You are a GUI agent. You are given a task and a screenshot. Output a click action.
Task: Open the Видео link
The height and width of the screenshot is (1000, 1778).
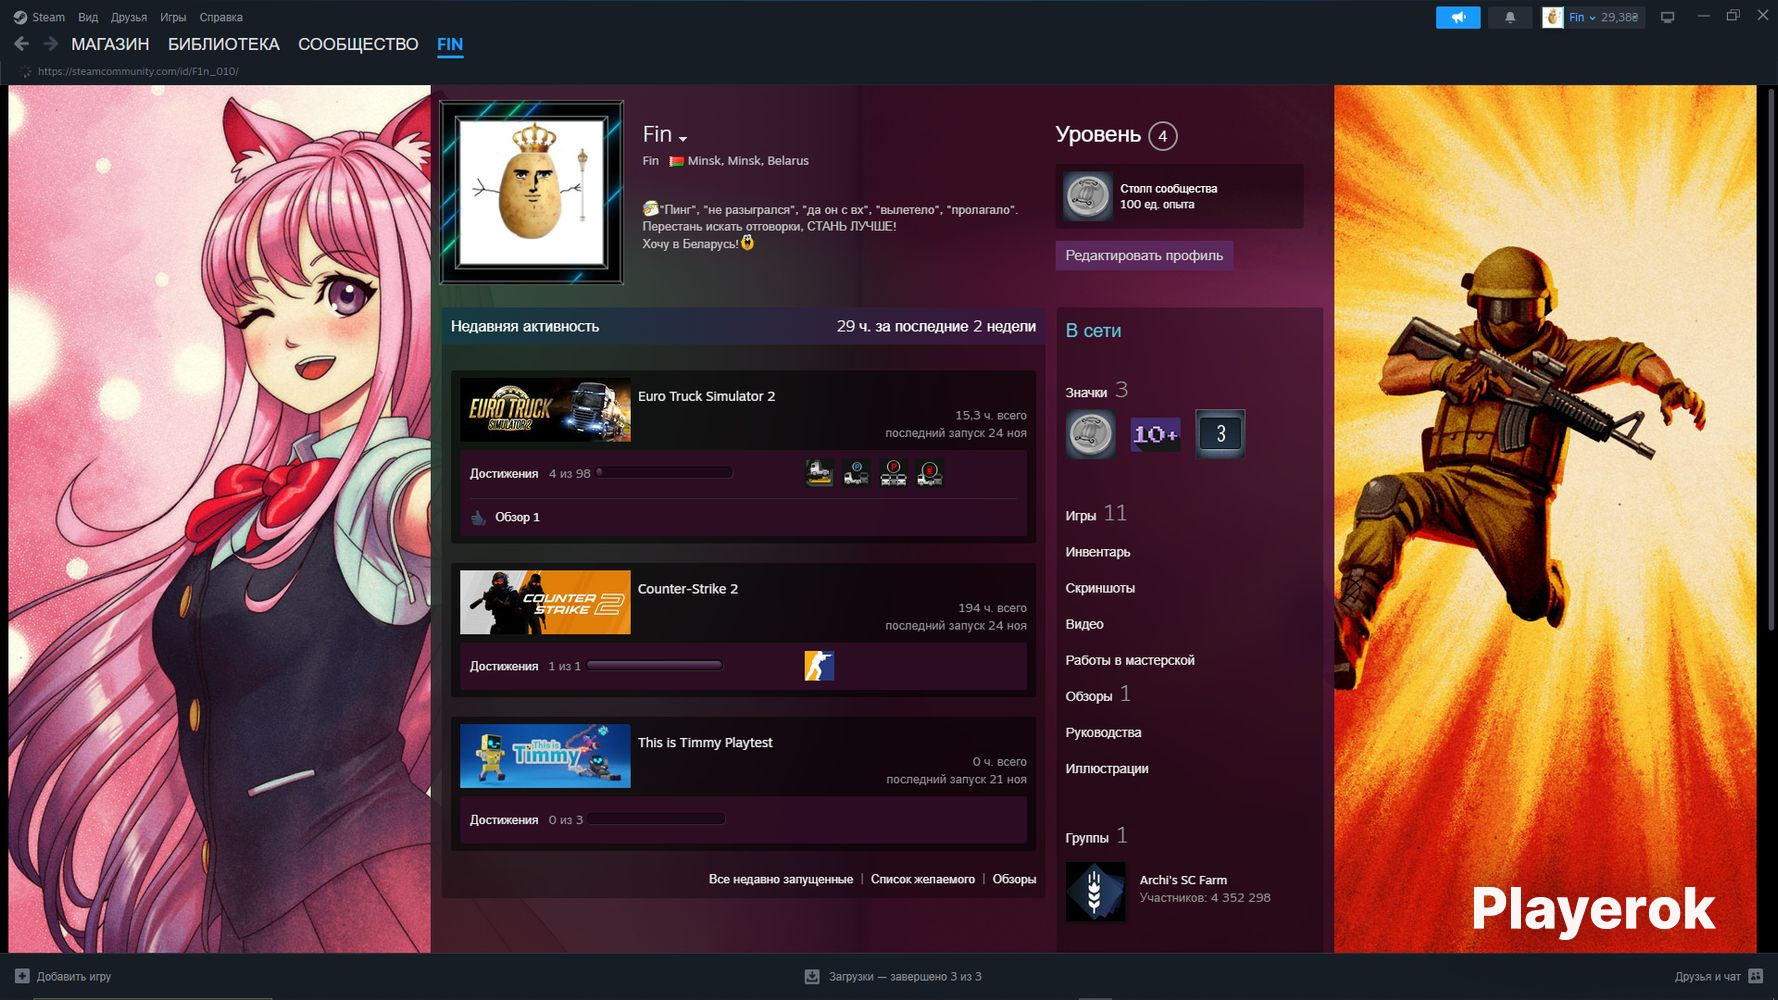1084,624
